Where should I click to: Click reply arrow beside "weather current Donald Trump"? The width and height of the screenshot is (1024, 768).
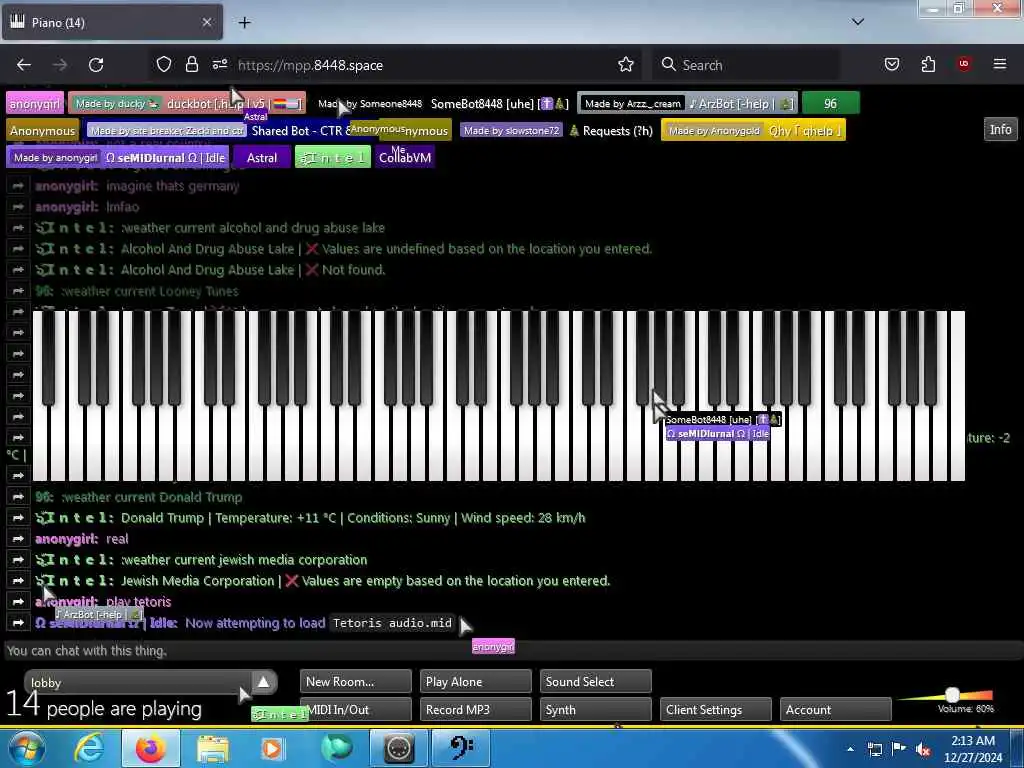click(x=18, y=497)
